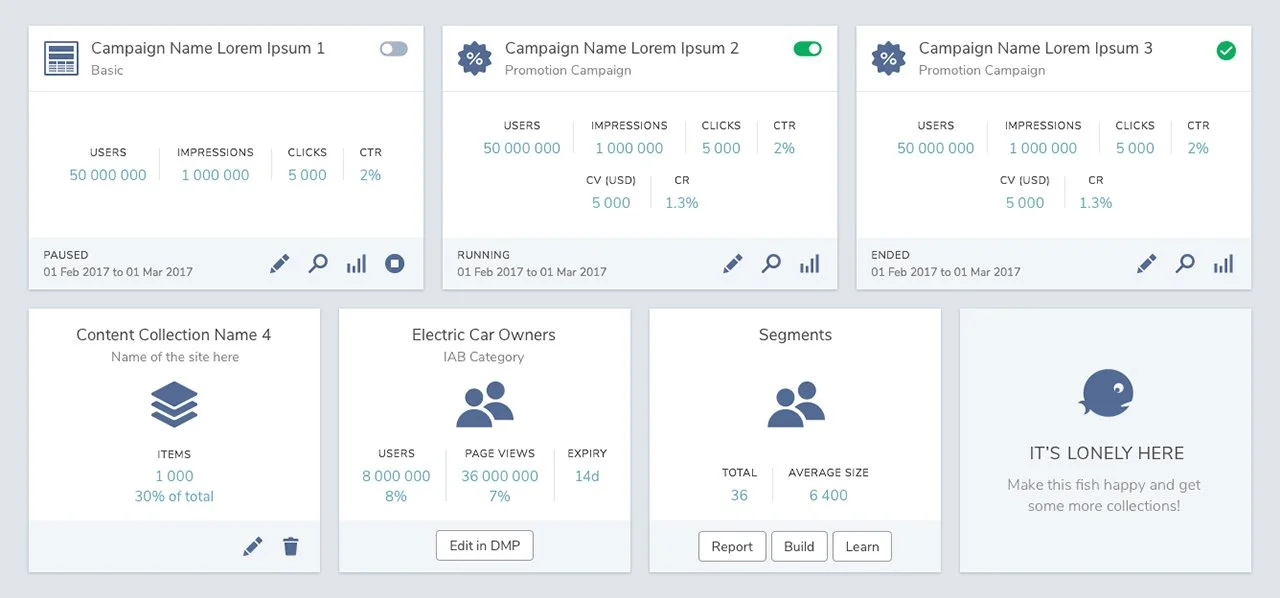The width and height of the screenshot is (1280, 598).
Task: Click the RUNNING status text
Action: 483,255
